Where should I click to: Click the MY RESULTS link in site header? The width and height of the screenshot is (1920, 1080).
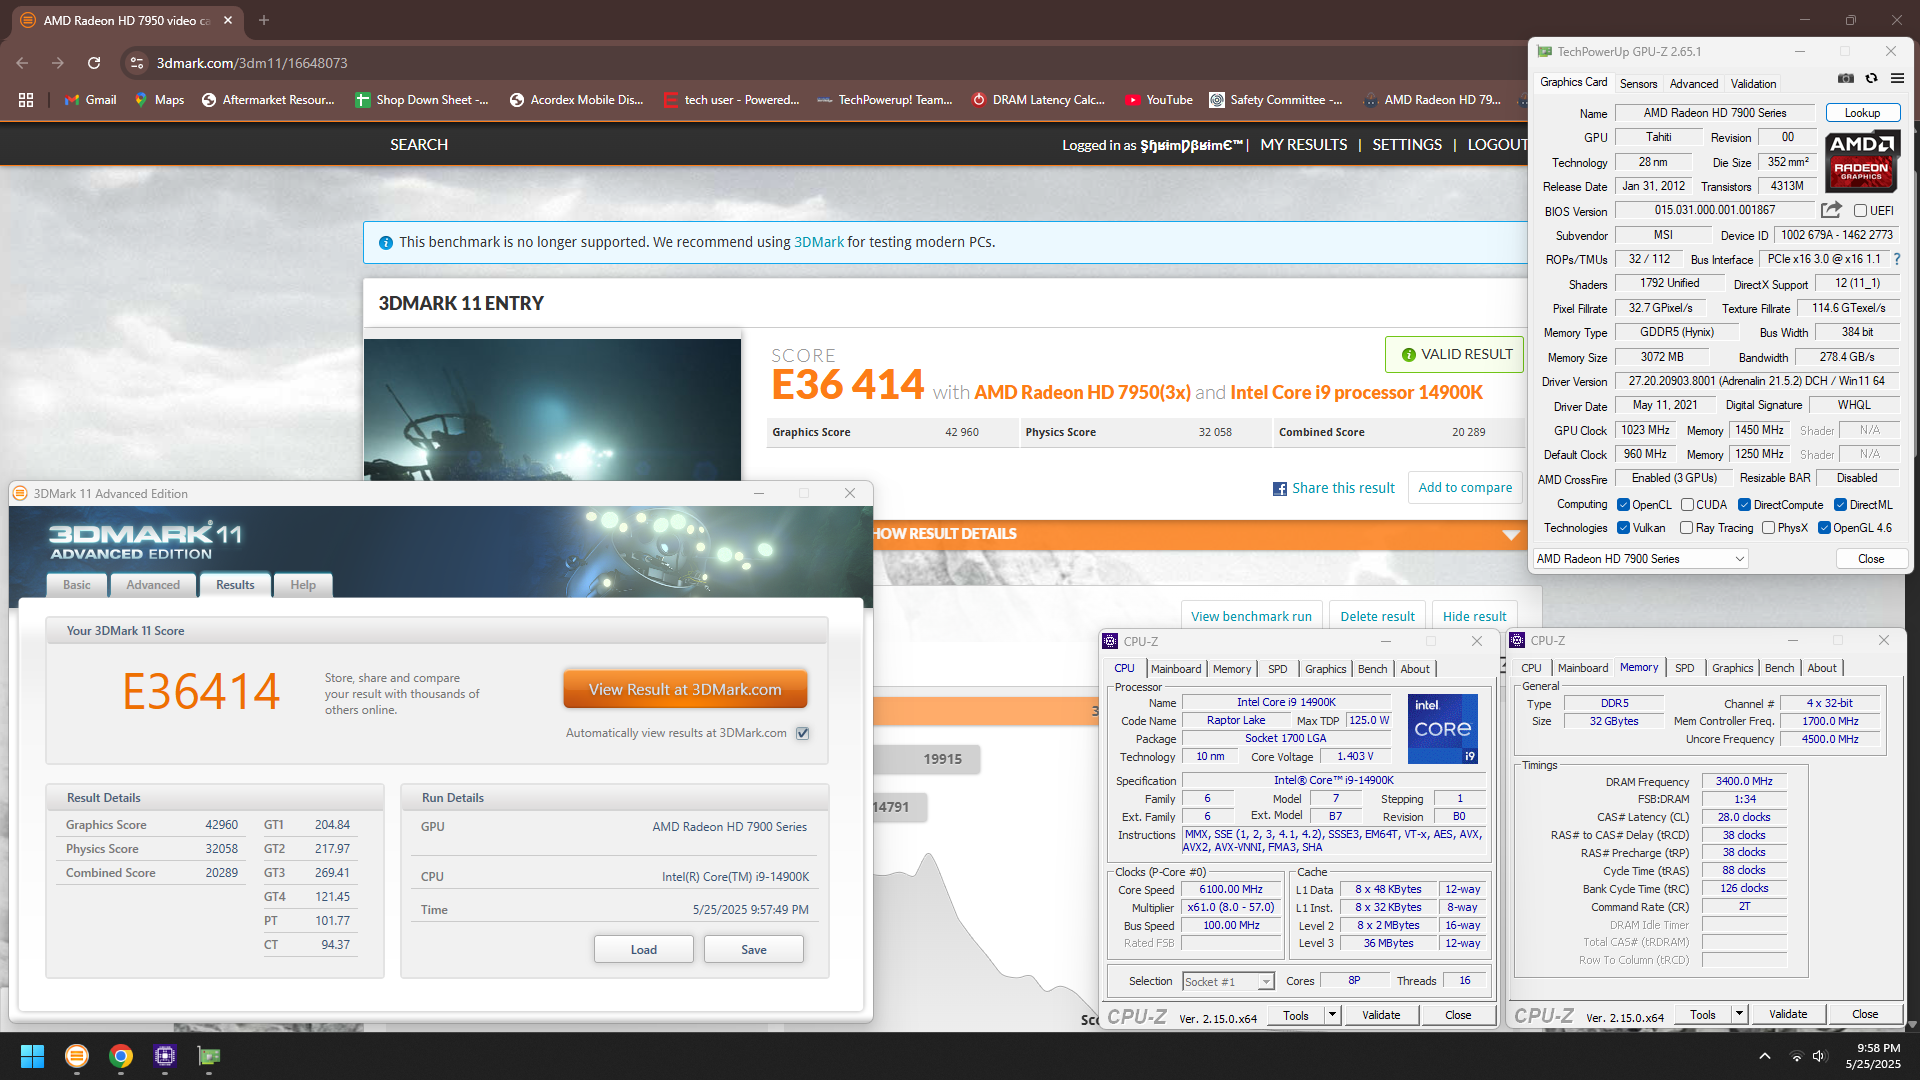coord(1303,145)
